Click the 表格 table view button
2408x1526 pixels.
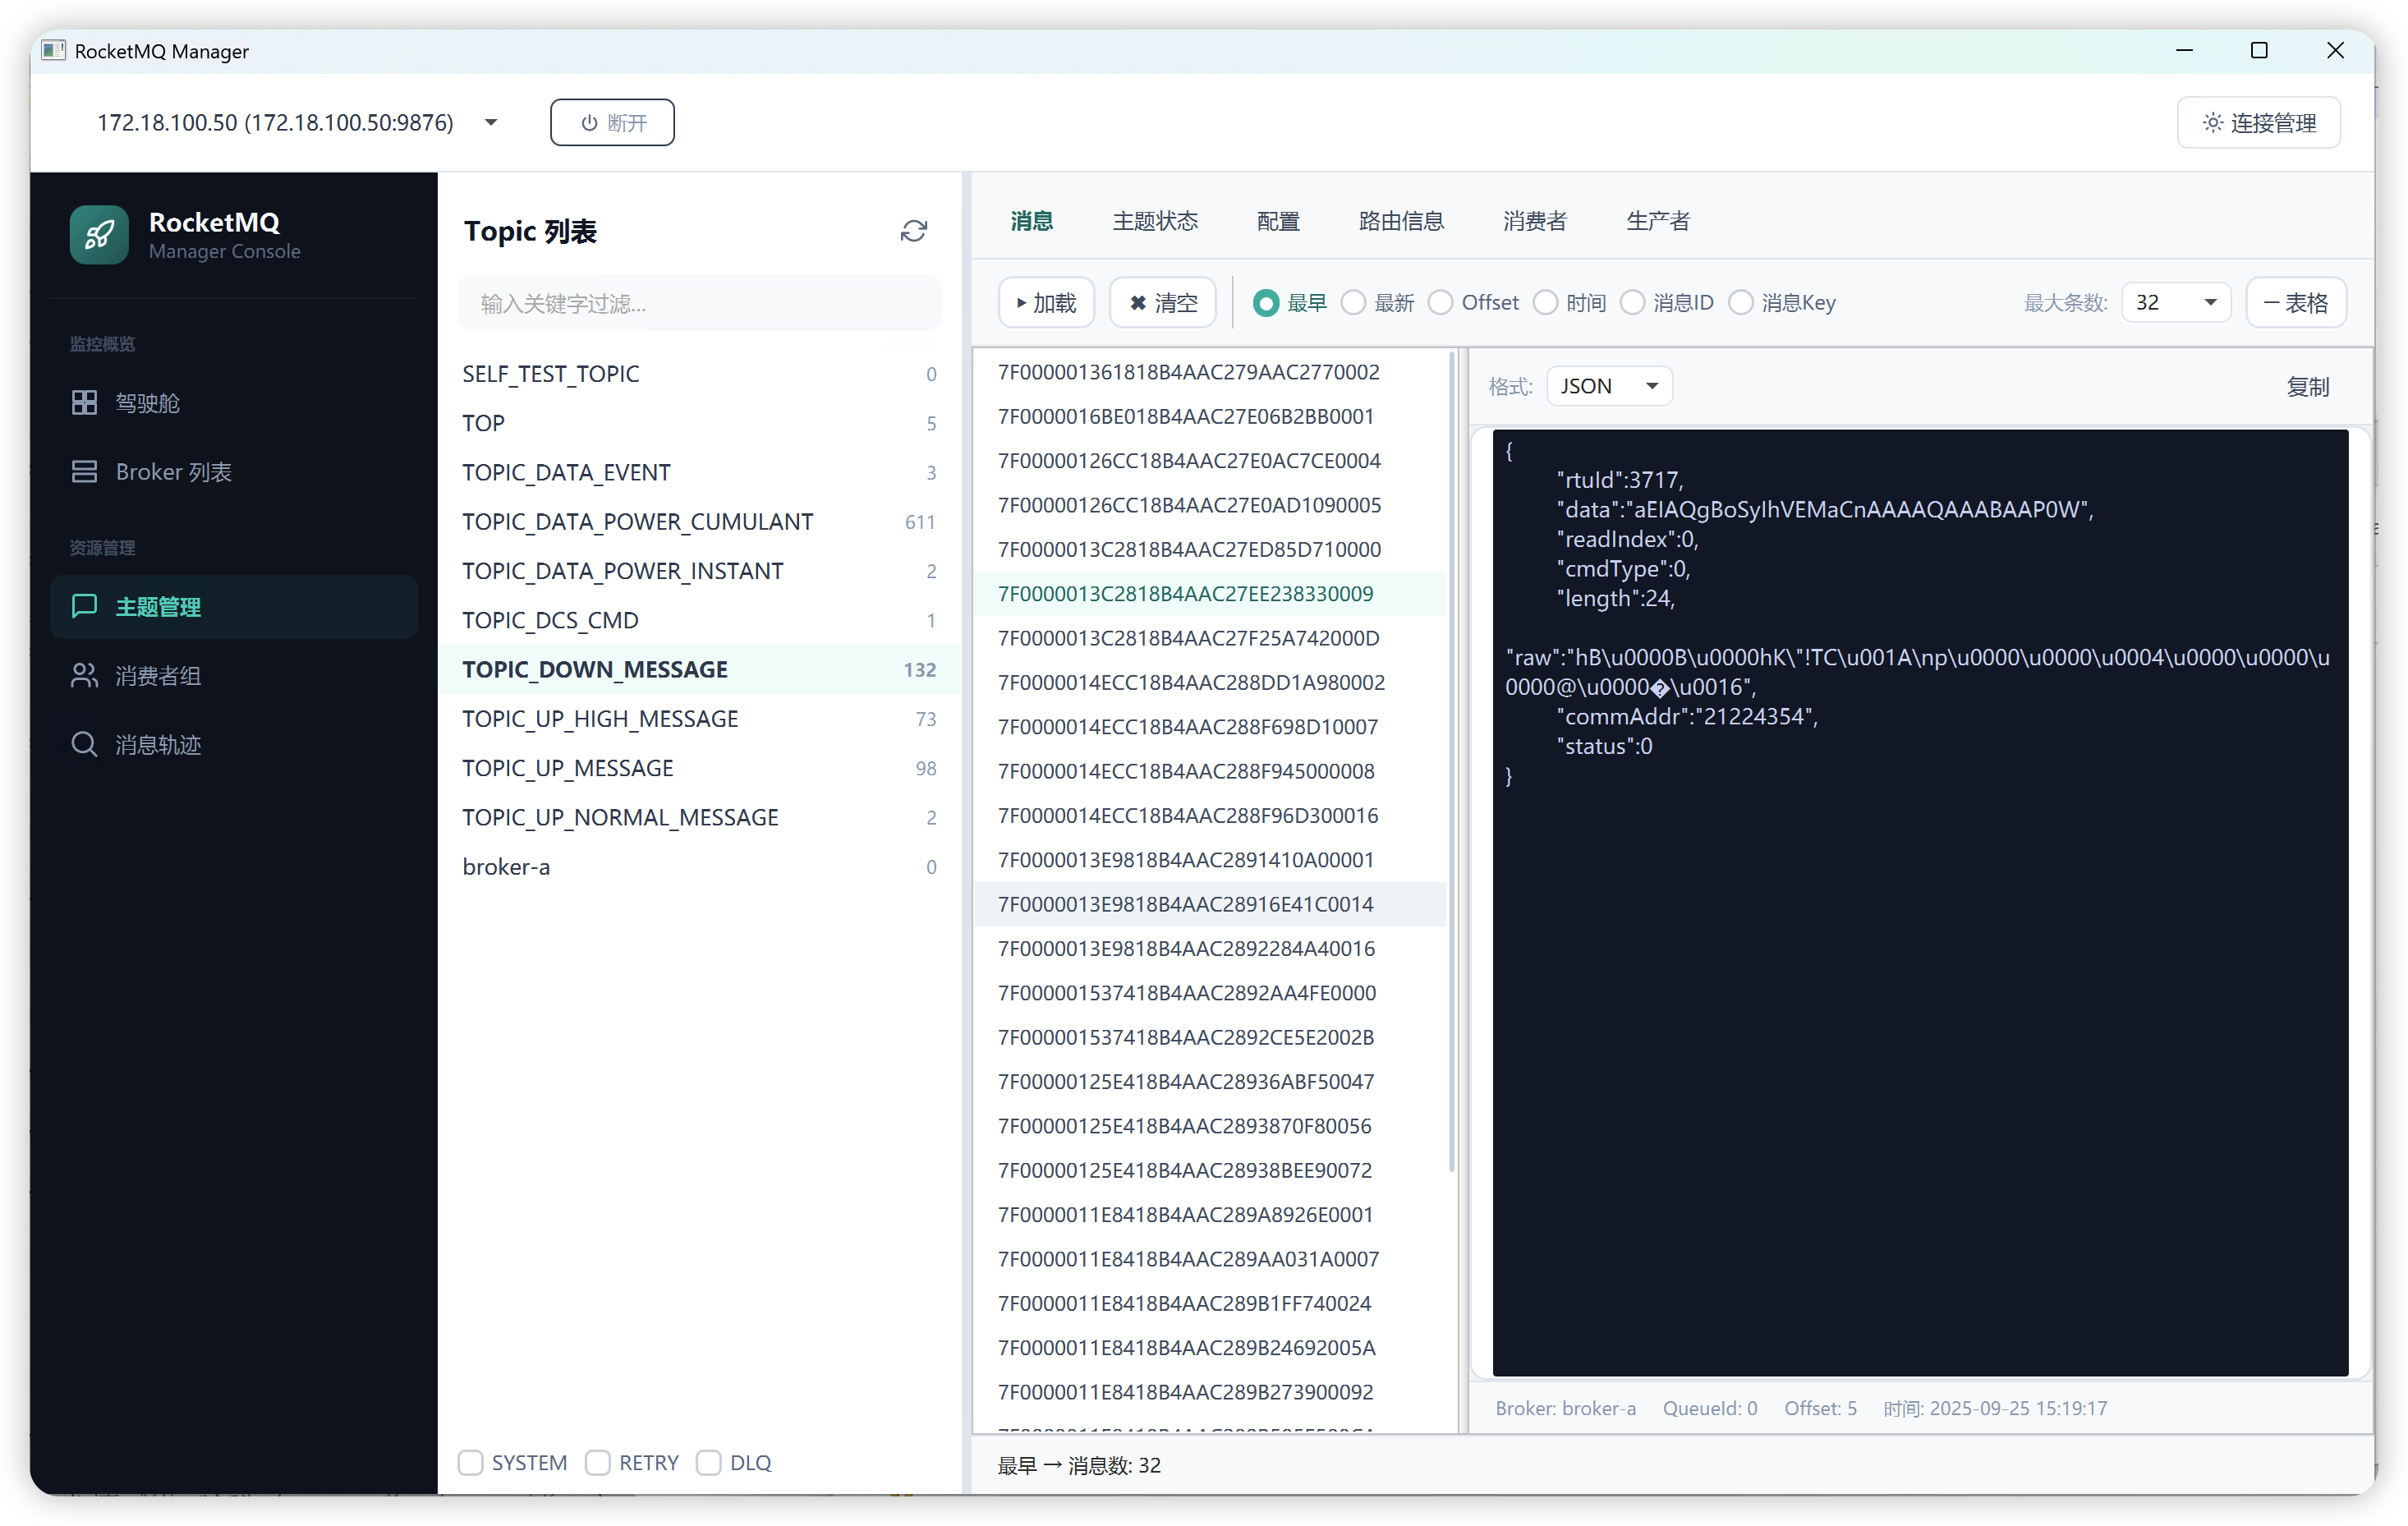[2296, 303]
